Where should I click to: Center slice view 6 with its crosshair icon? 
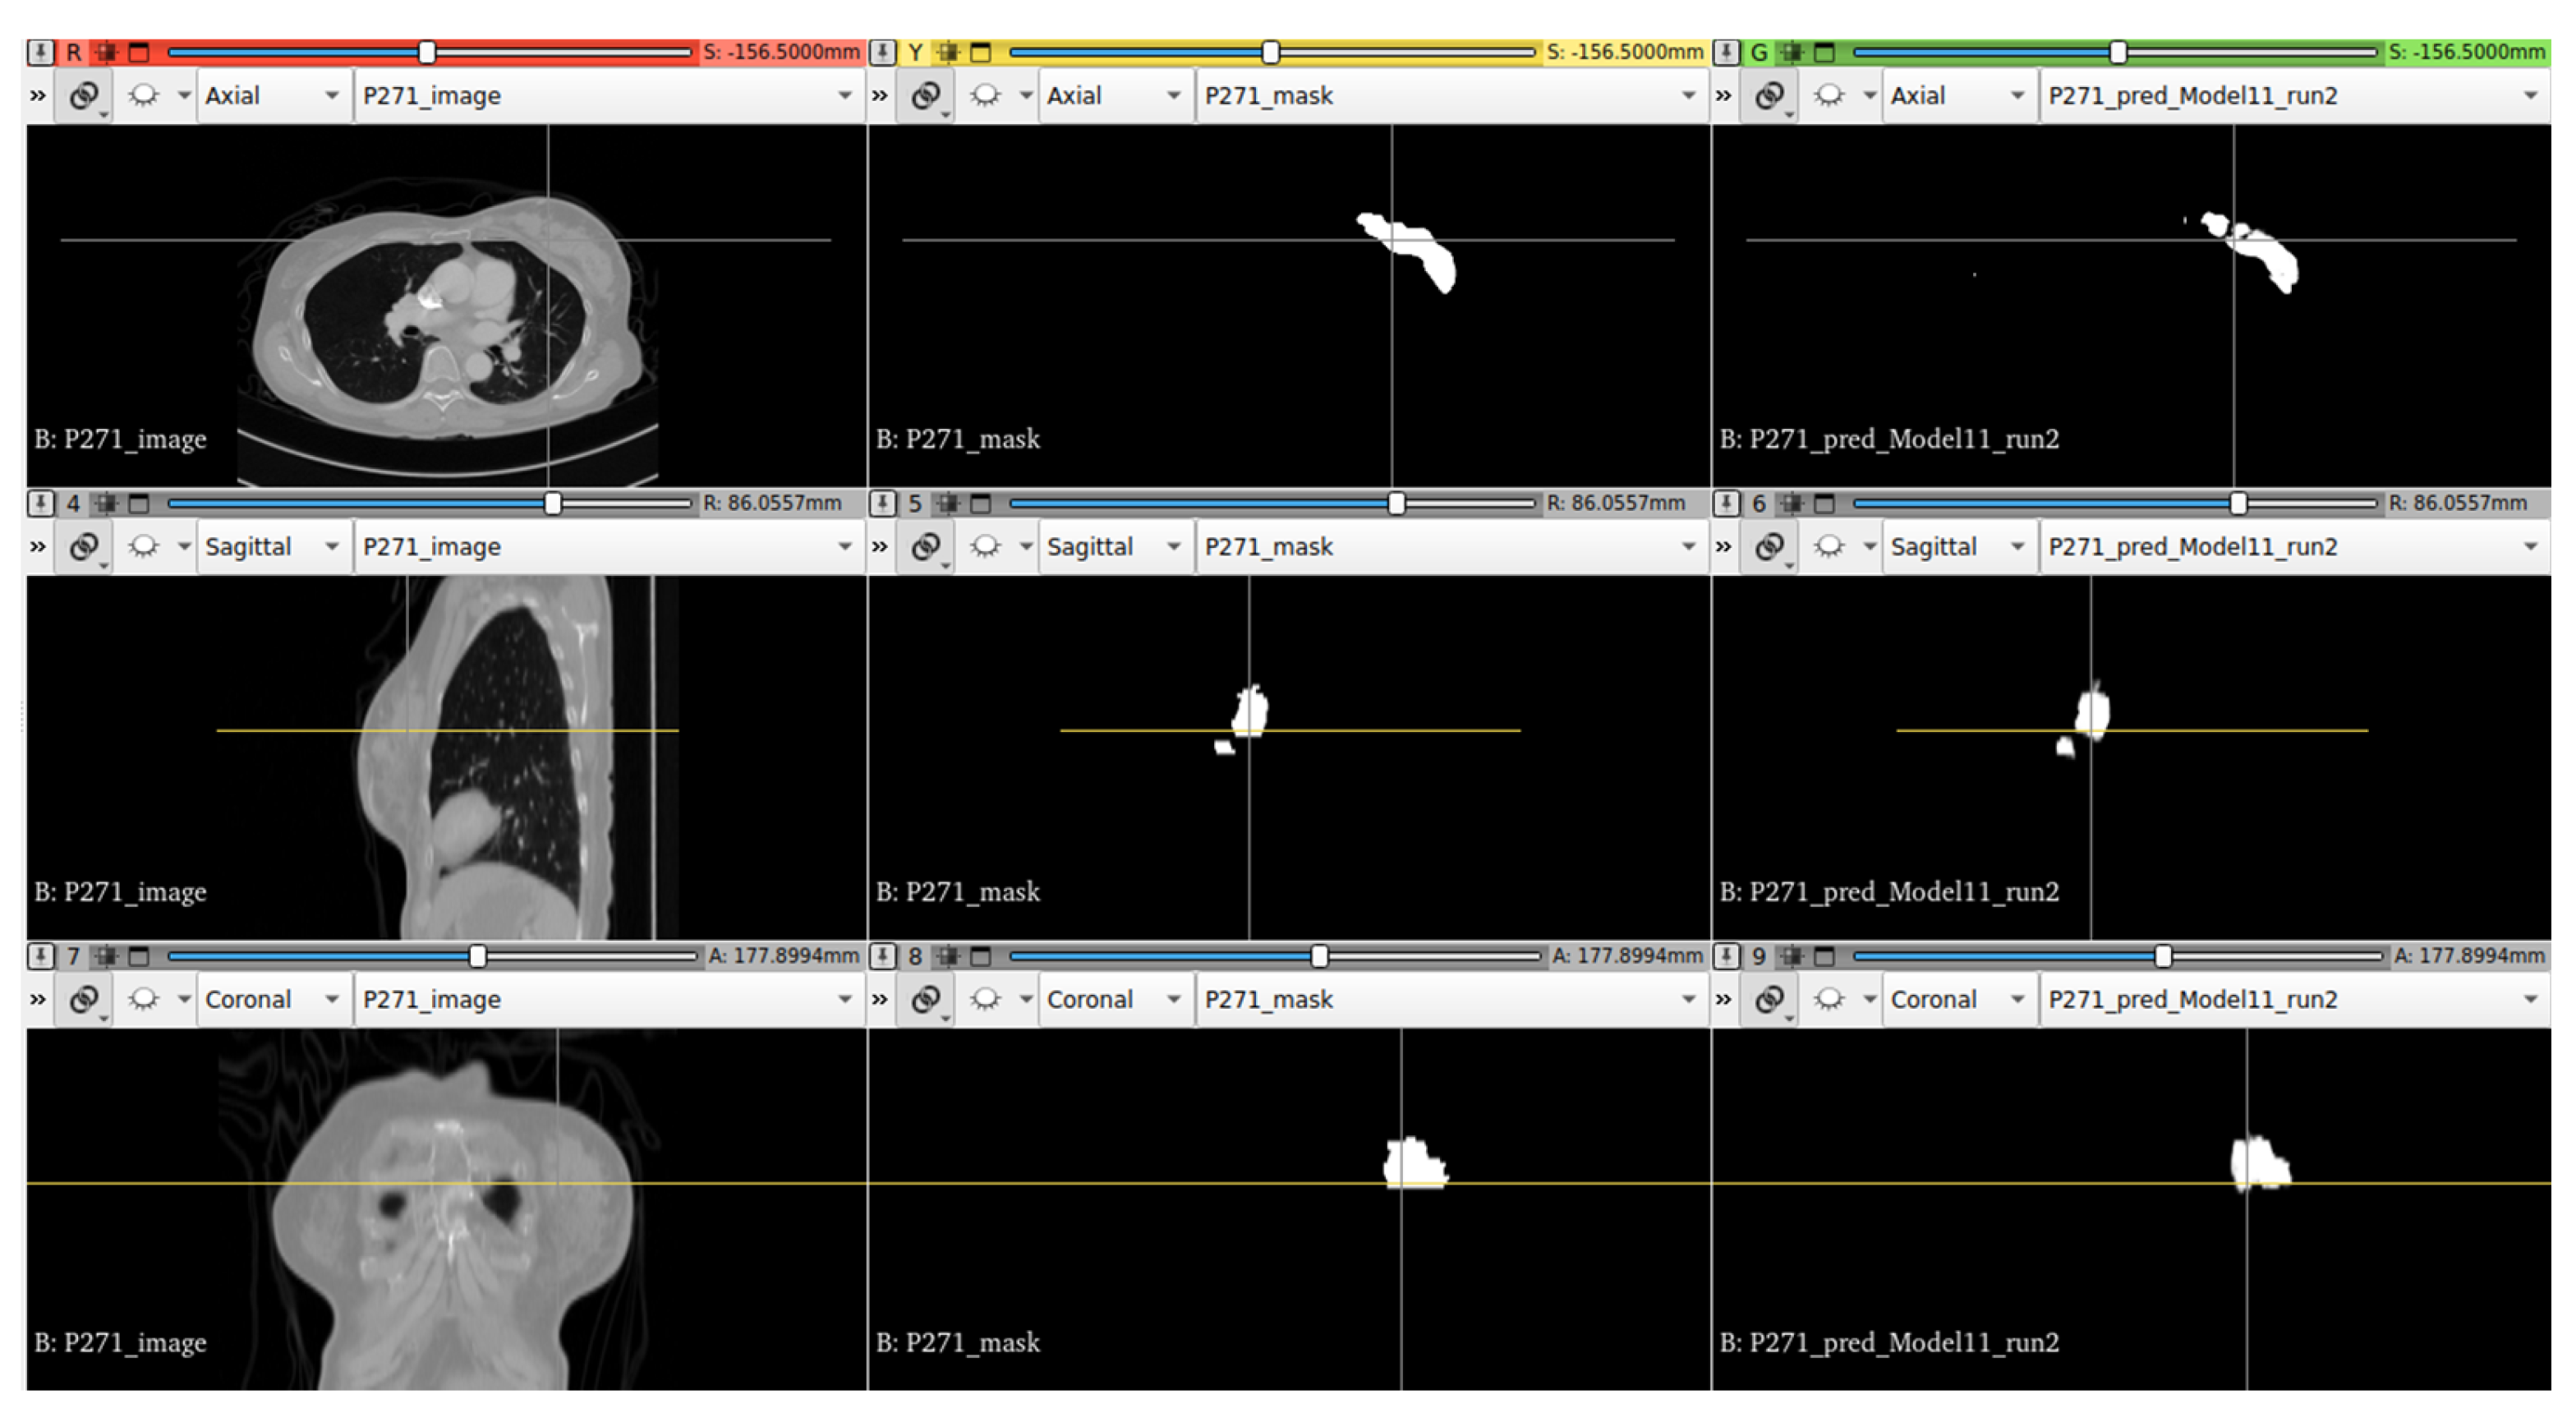[x=1793, y=503]
